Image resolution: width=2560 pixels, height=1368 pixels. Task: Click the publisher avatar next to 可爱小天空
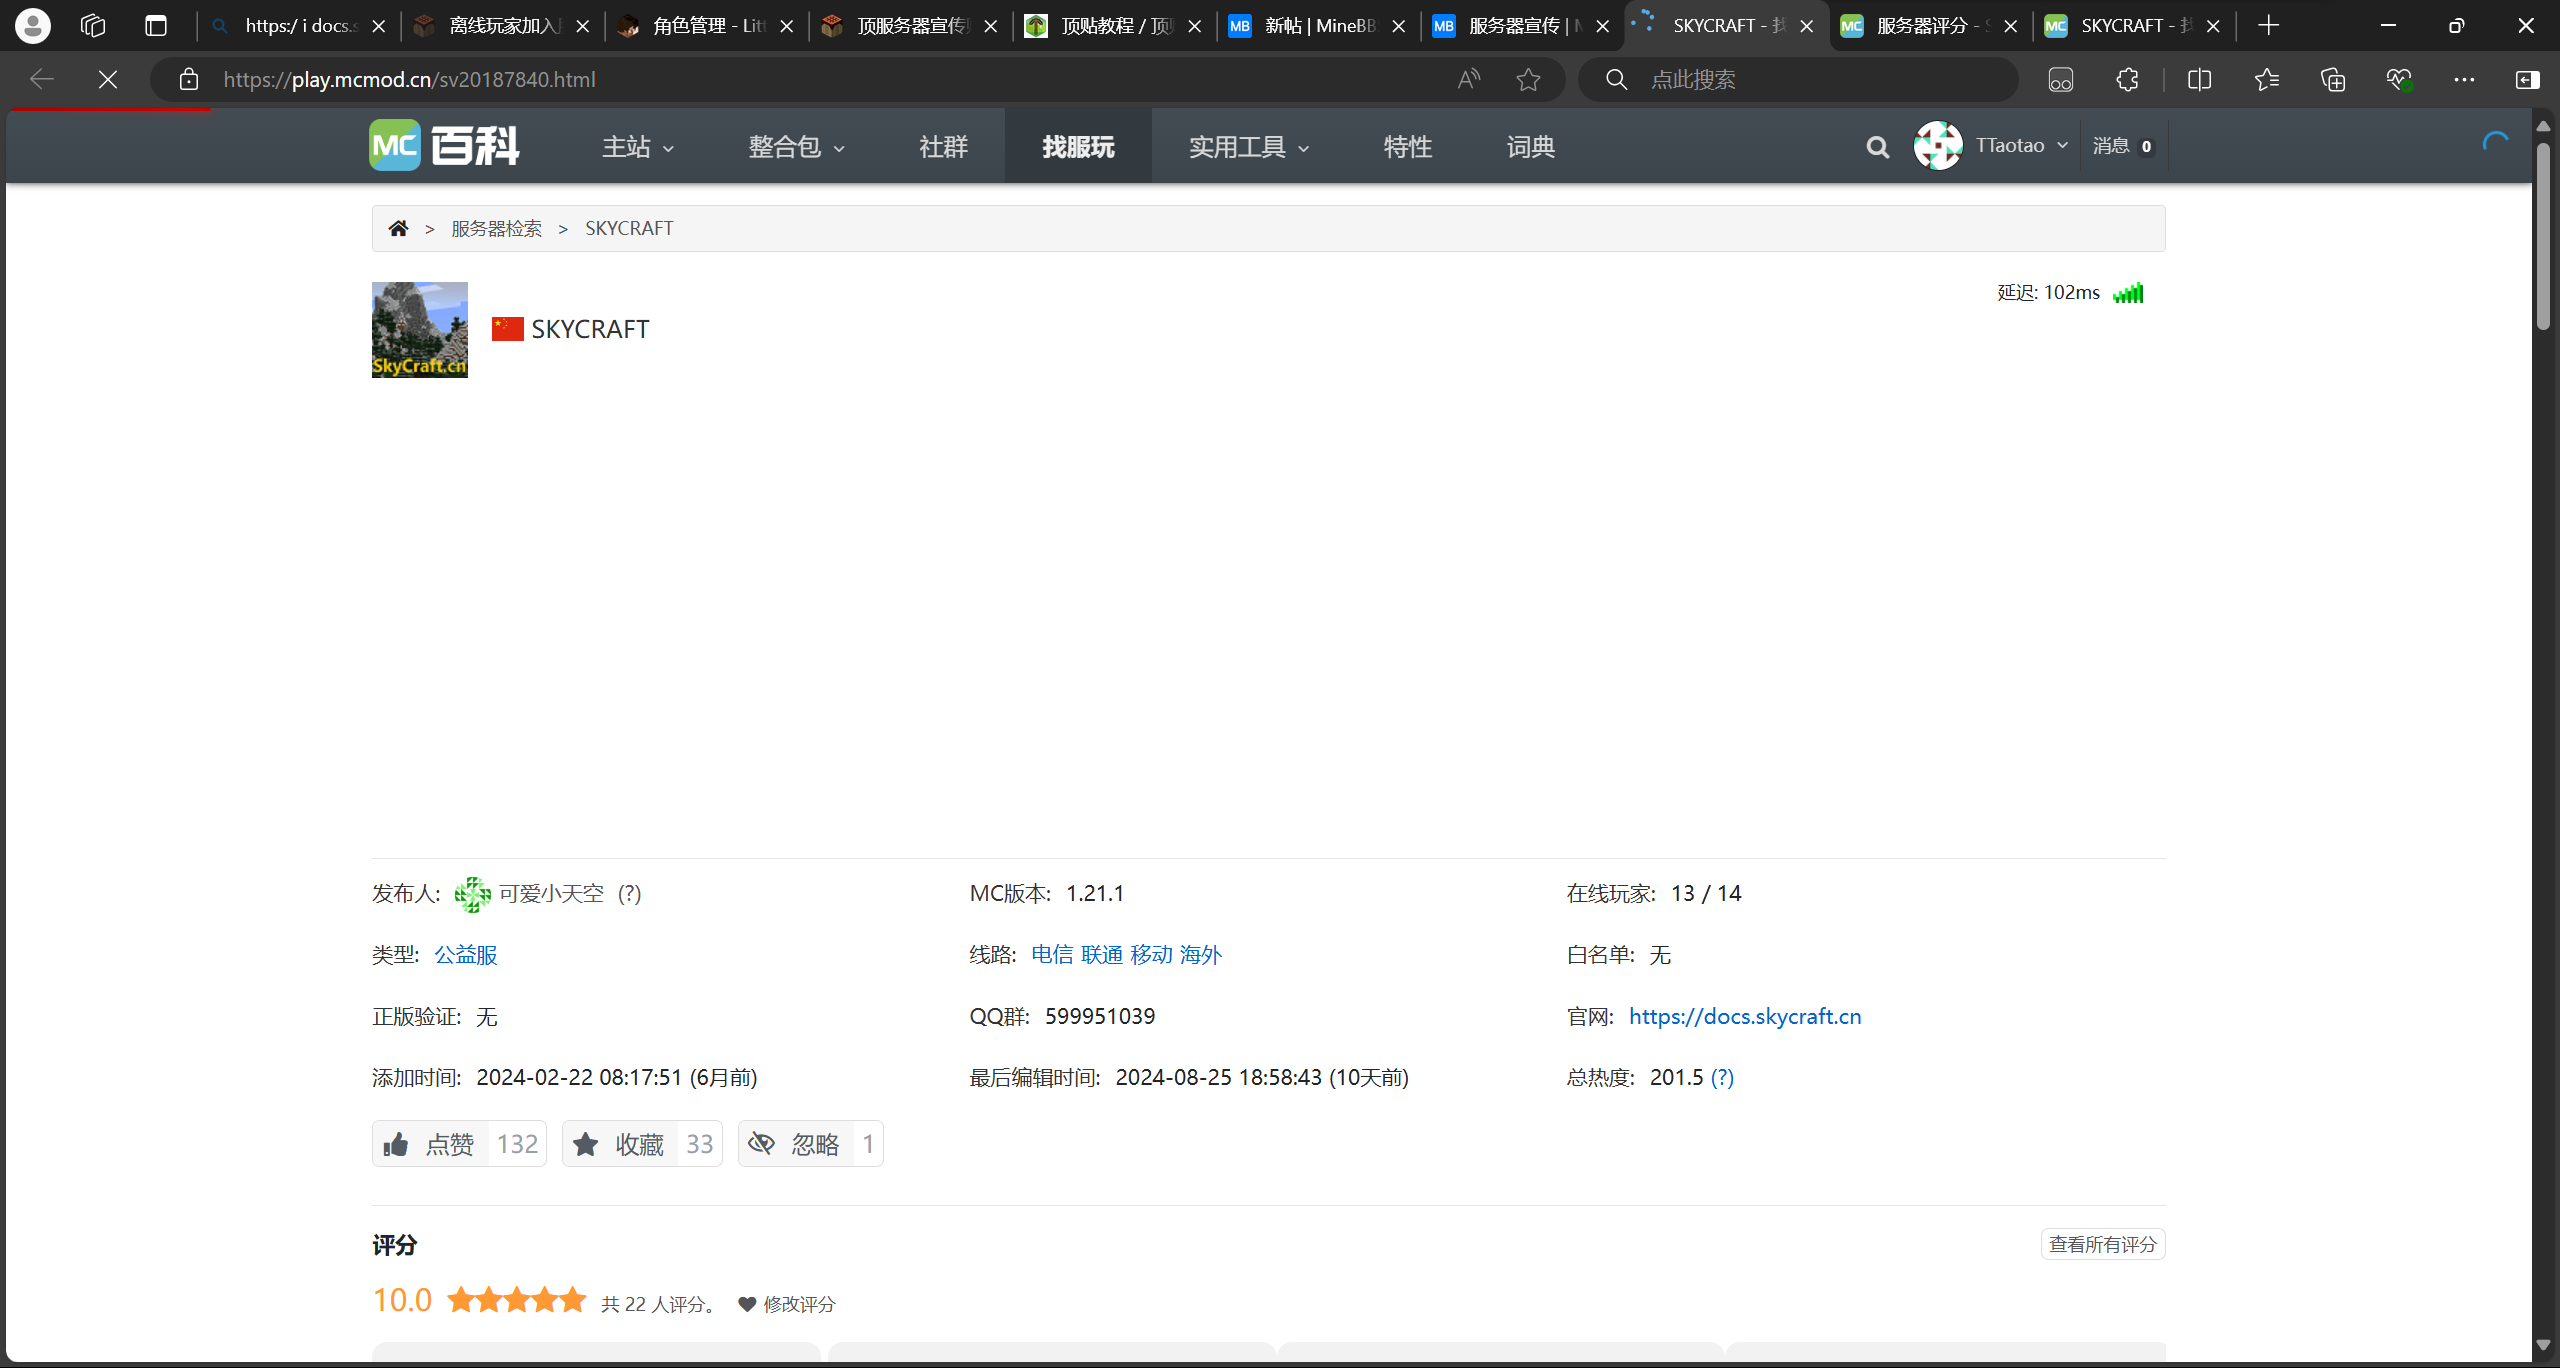(472, 894)
